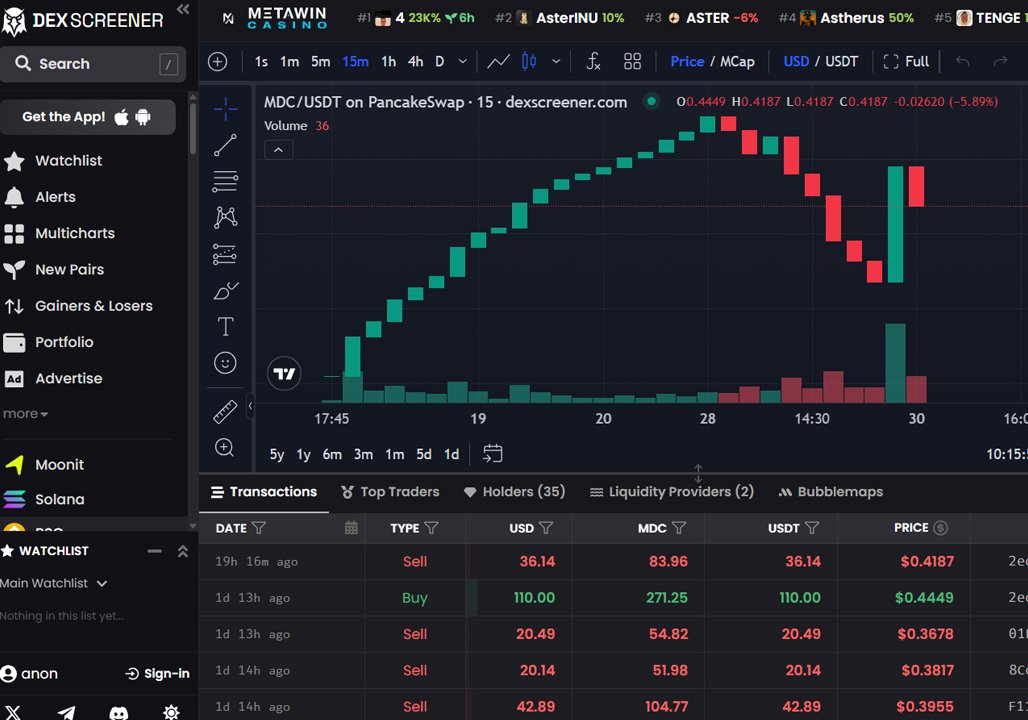Select the measure ruler tool
The width and height of the screenshot is (1028, 720).
[x=225, y=411]
